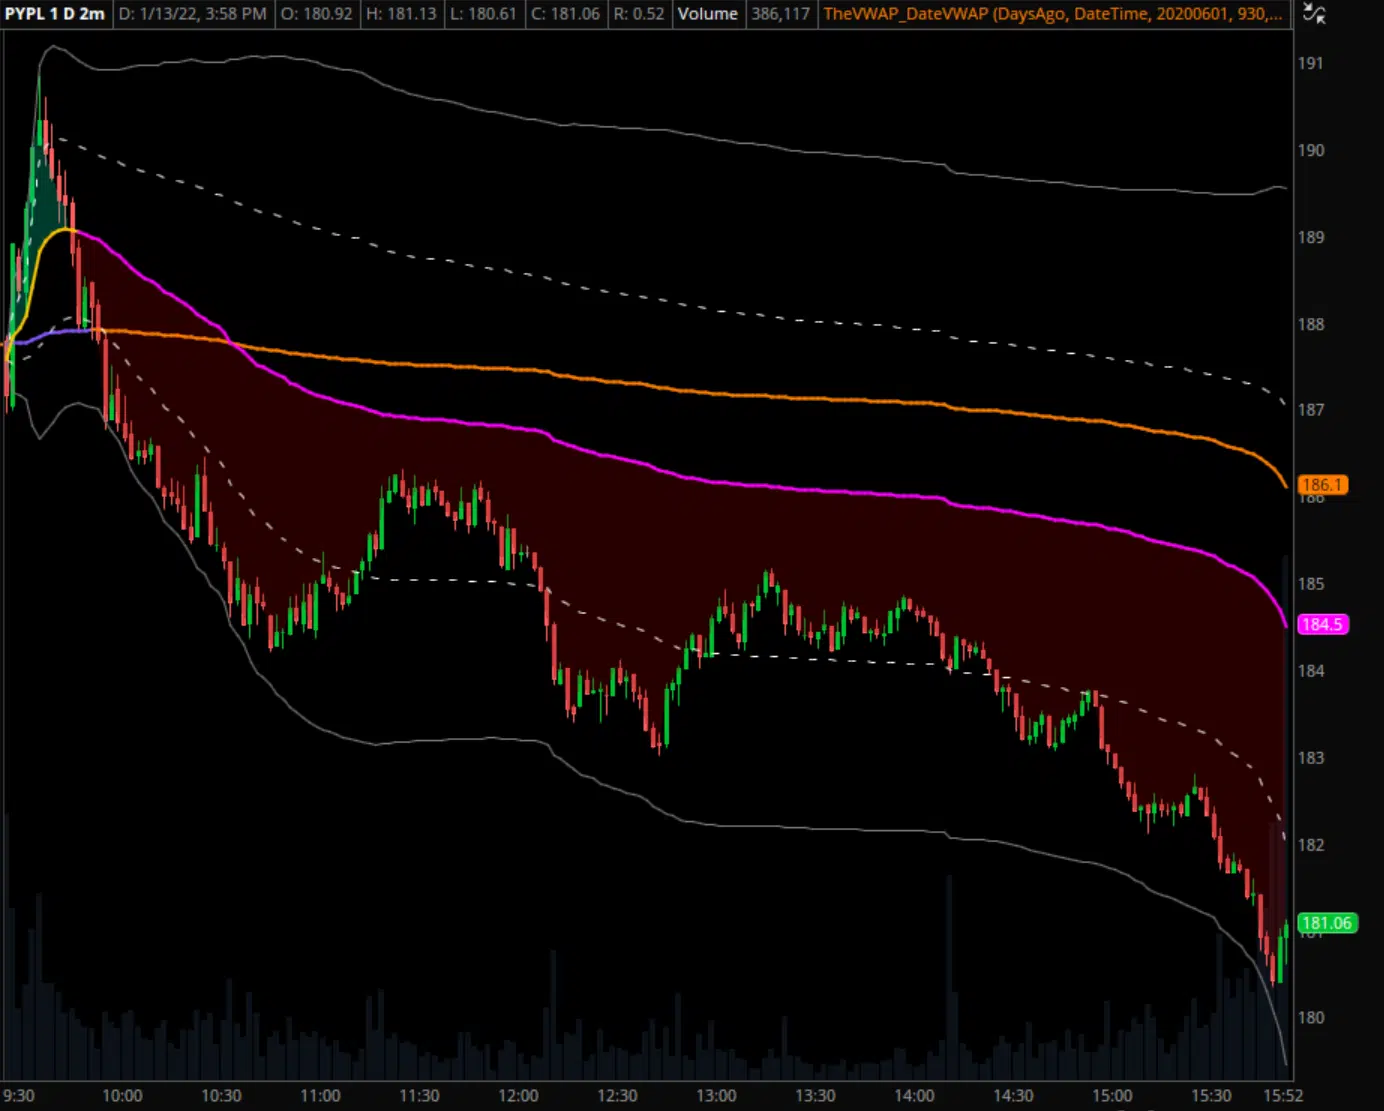Click the 191 price axis label

(x=1310, y=63)
